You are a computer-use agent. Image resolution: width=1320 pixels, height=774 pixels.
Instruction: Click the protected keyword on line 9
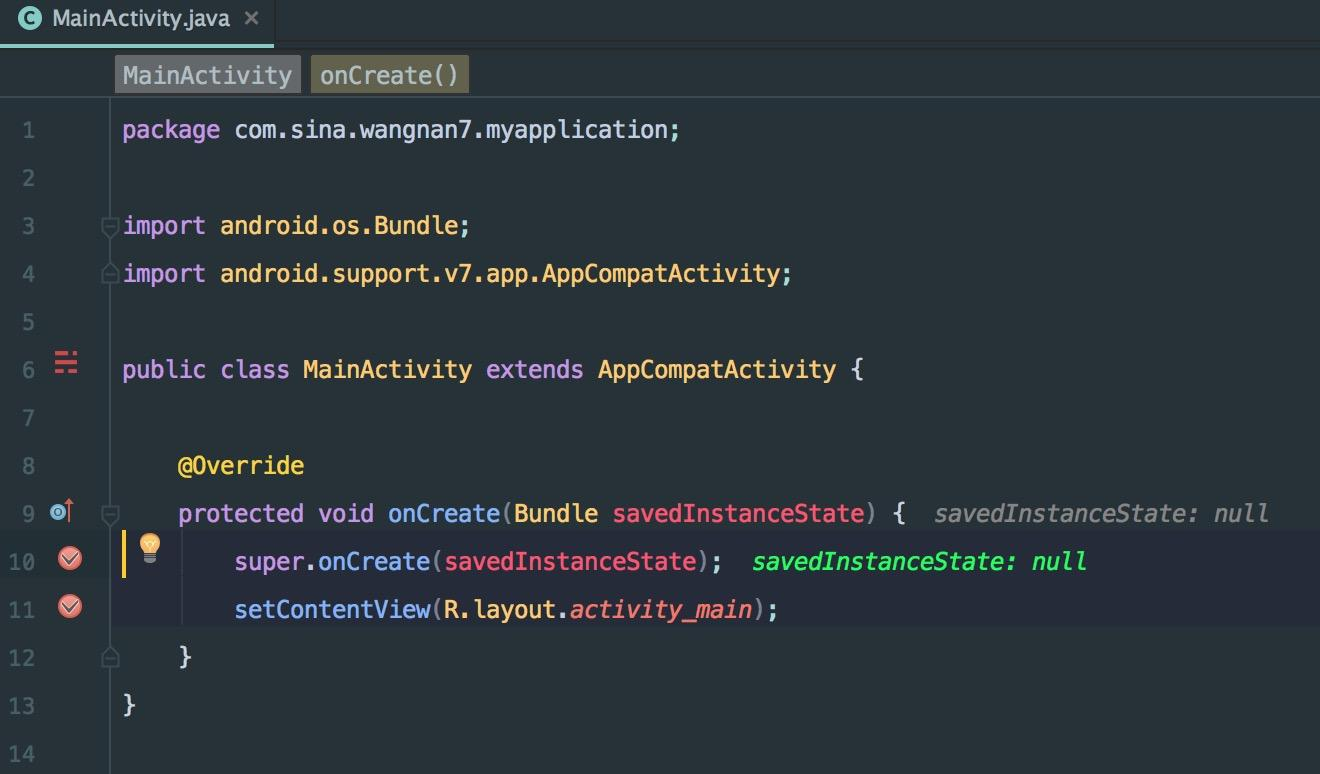coord(241,514)
